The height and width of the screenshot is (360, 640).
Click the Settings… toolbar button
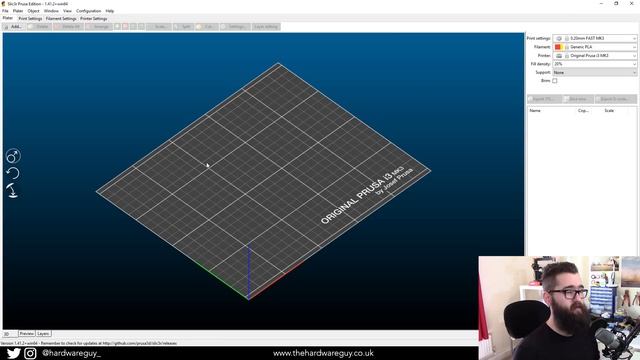[x=235, y=27]
